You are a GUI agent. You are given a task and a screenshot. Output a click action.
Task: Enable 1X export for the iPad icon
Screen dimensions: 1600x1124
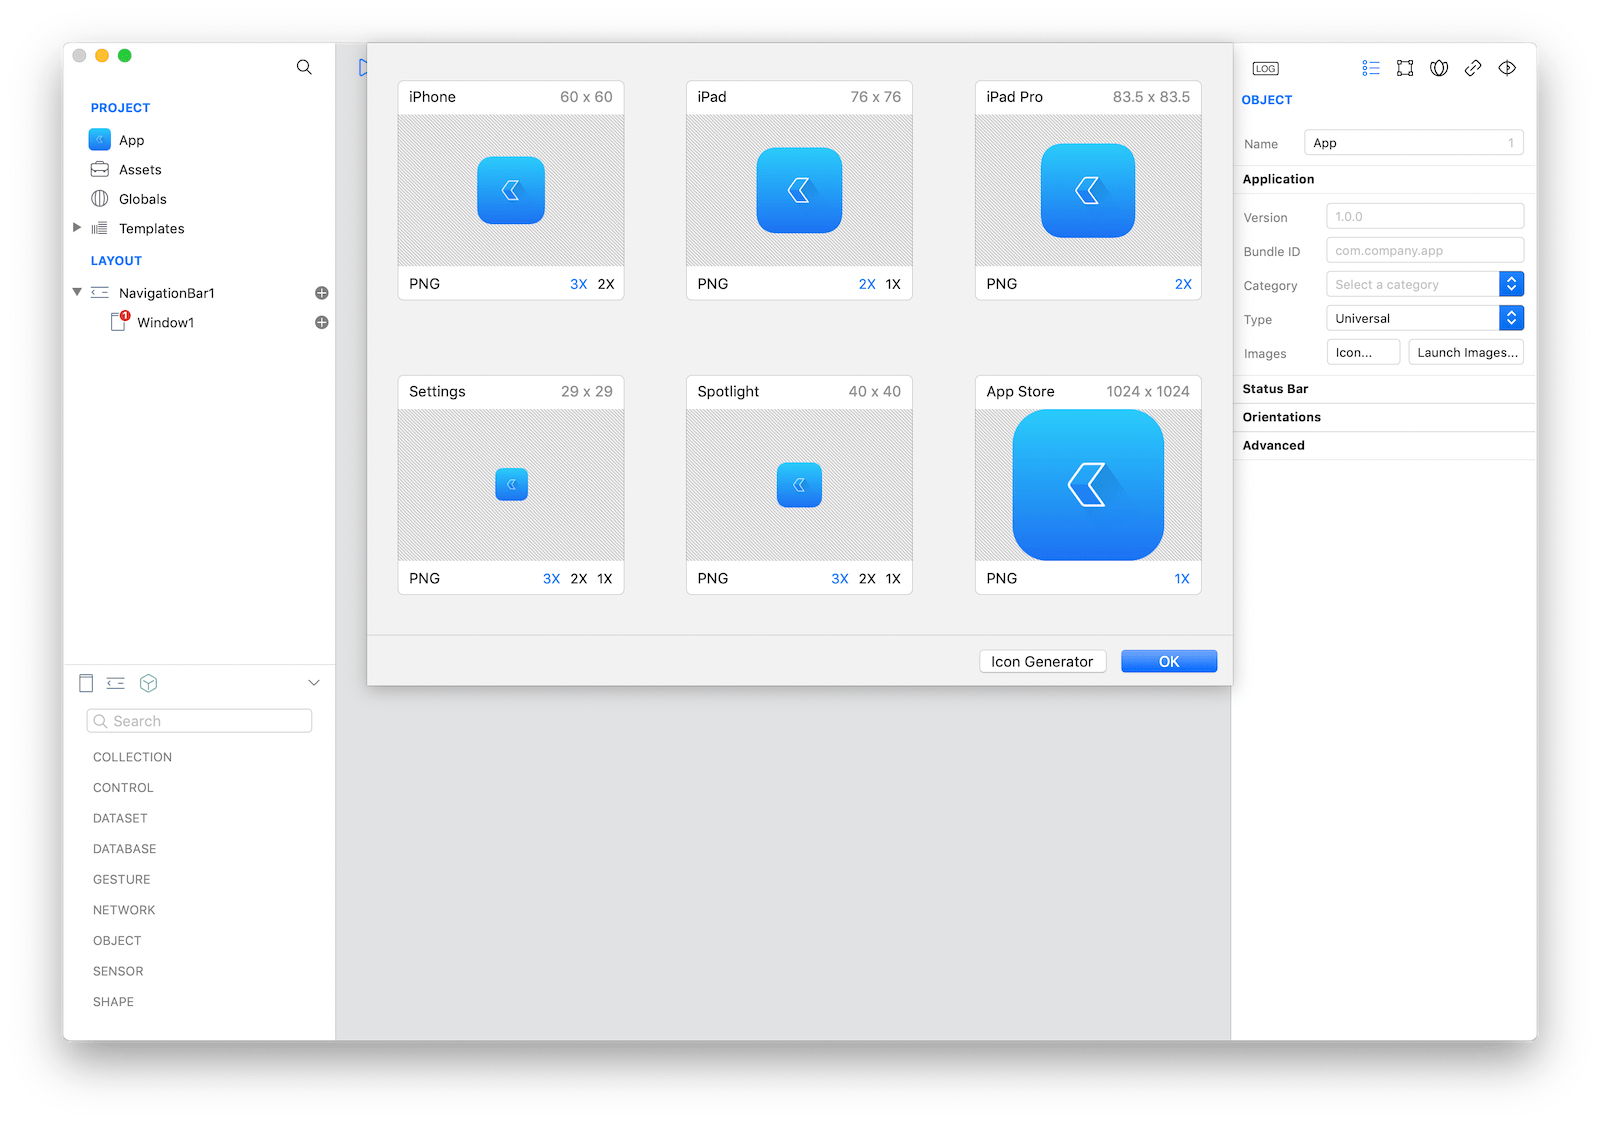pos(893,283)
